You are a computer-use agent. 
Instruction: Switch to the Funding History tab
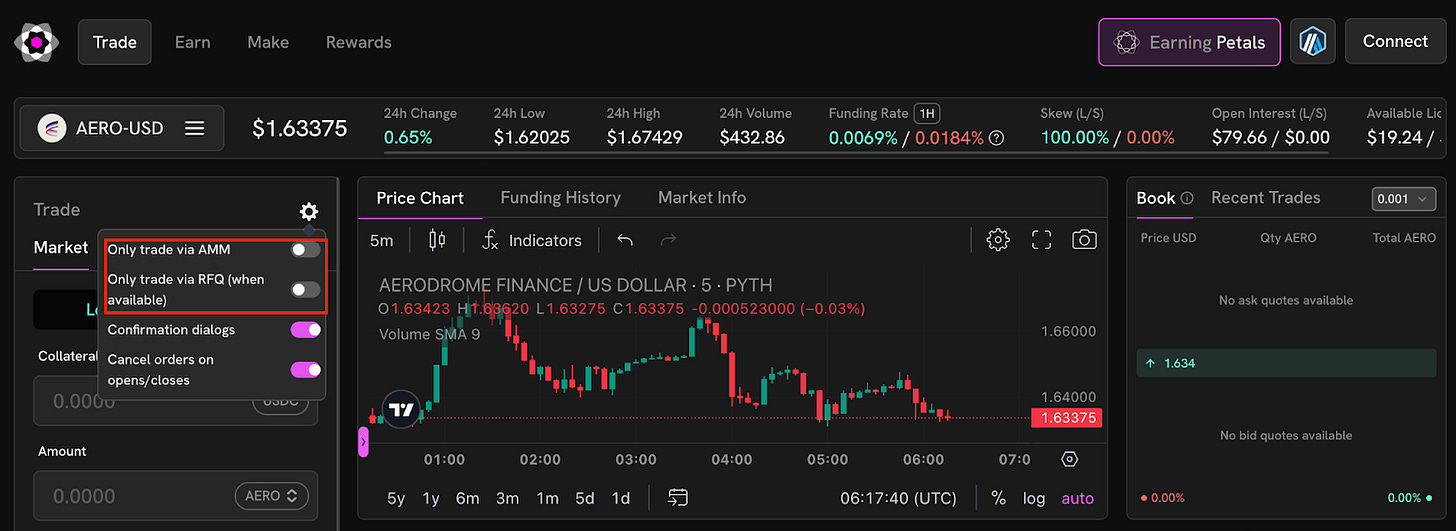pos(560,198)
